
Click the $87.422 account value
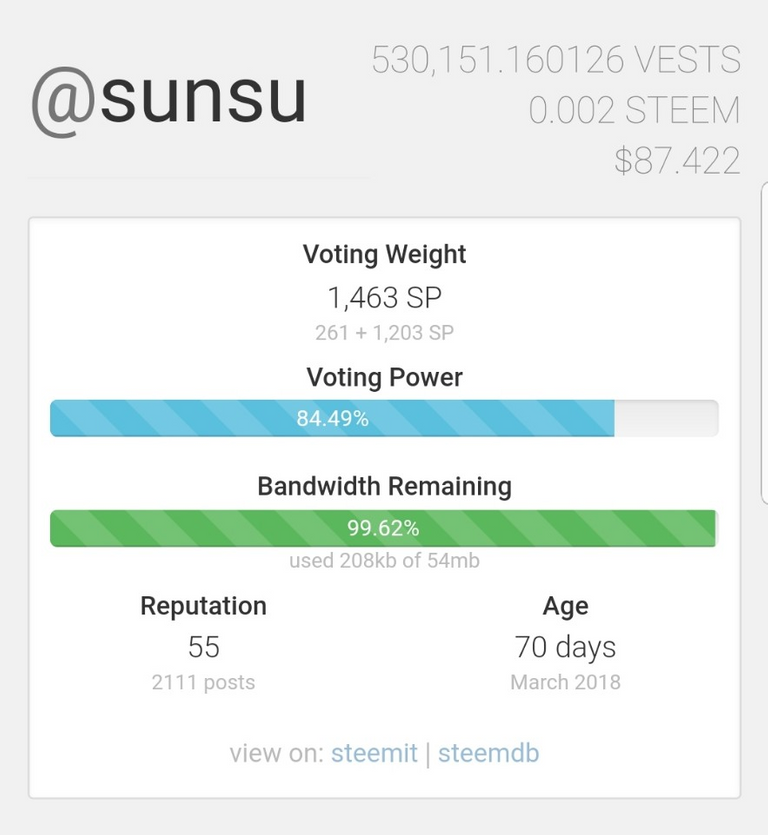[677, 160]
